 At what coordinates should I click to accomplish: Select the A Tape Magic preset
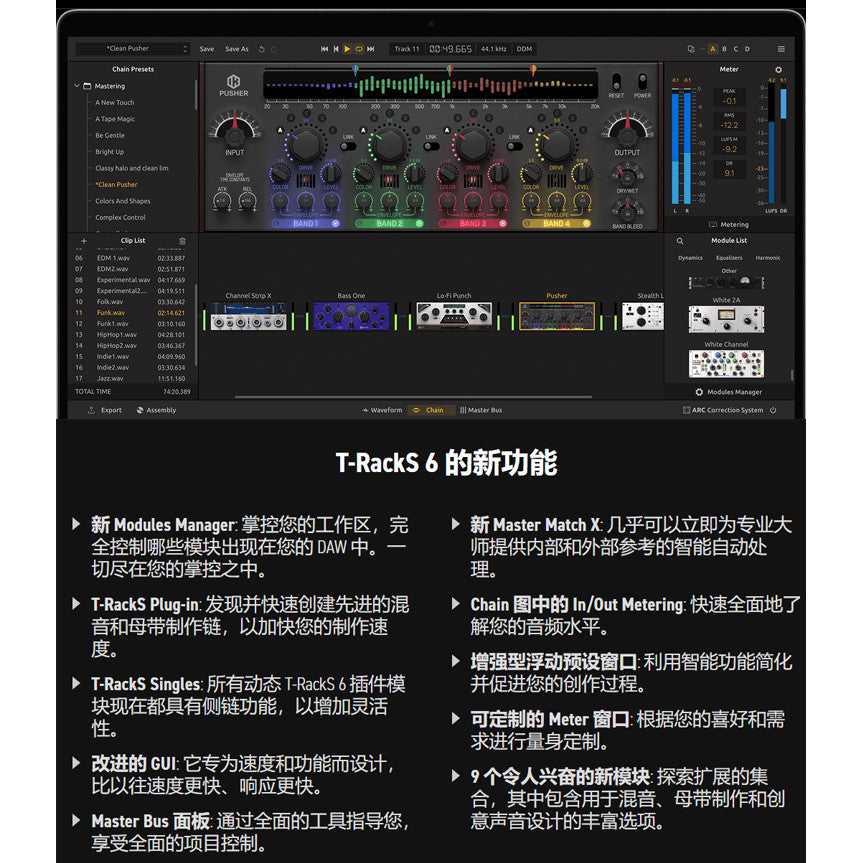tap(115, 119)
